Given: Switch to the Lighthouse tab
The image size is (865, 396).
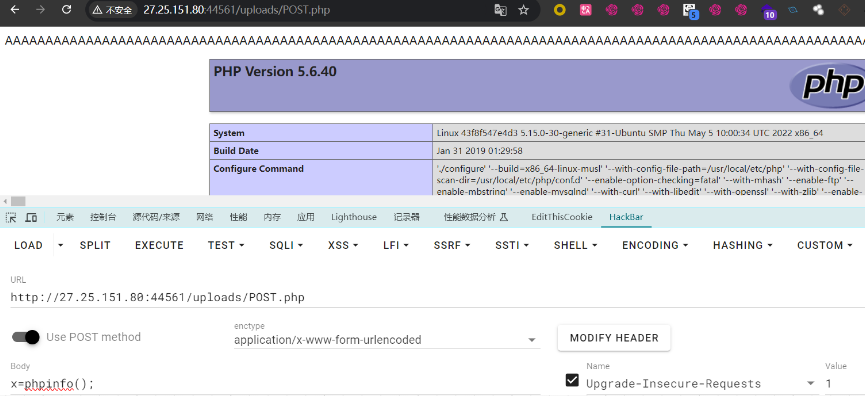Looking at the screenshot, I should tap(354, 217).
